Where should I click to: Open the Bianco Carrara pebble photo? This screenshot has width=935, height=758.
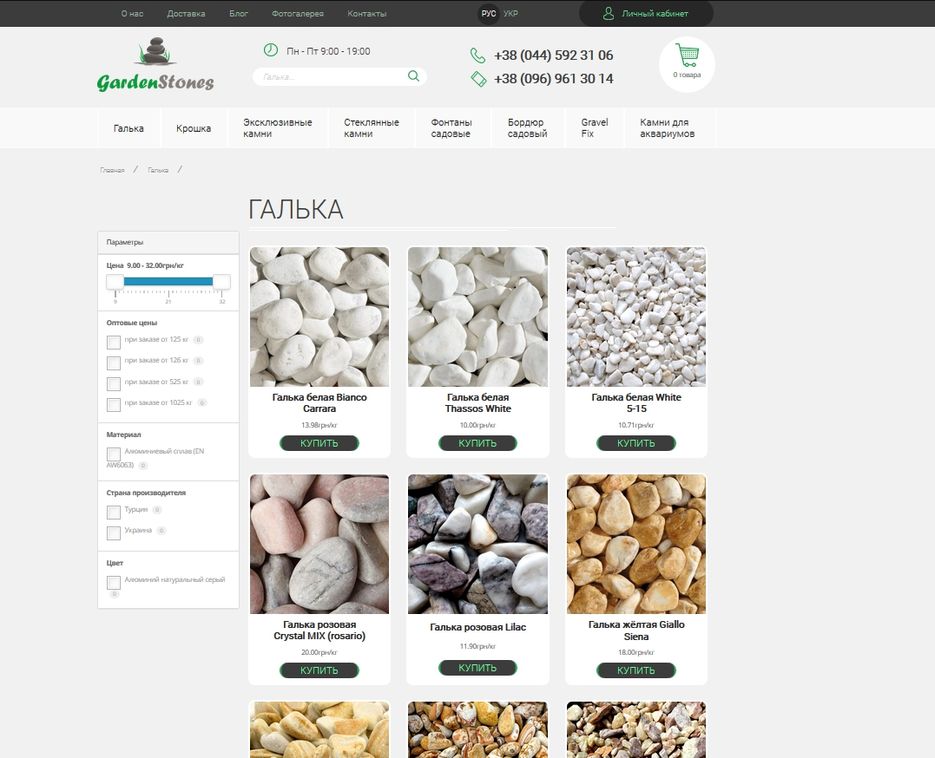pyautogui.click(x=320, y=317)
